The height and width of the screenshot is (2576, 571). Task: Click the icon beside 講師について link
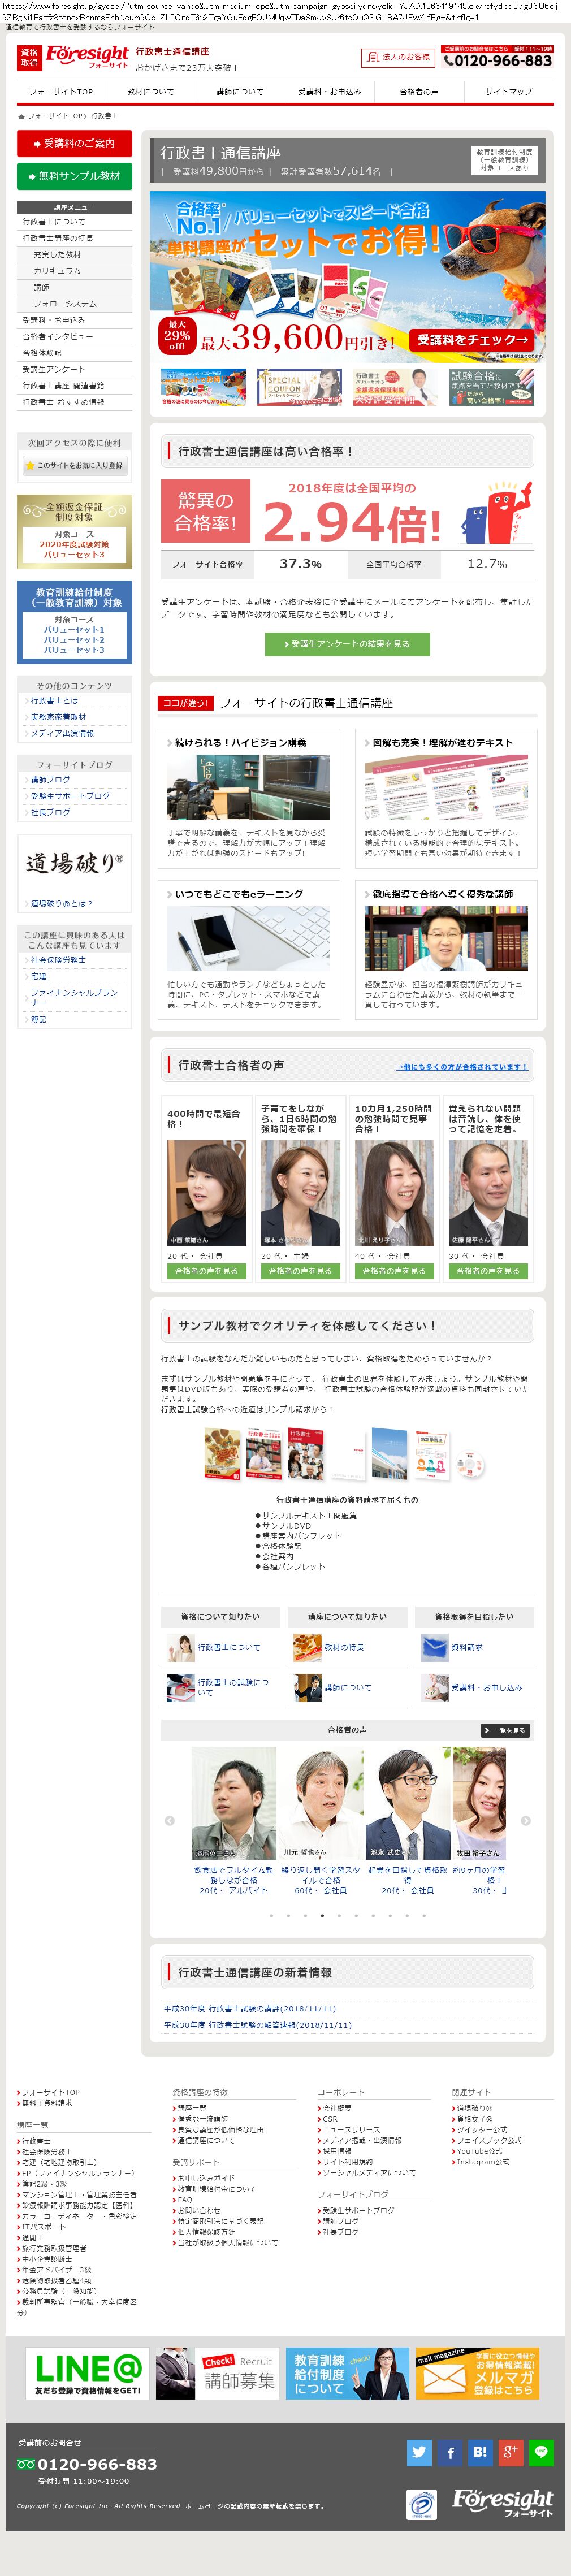point(307,1687)
